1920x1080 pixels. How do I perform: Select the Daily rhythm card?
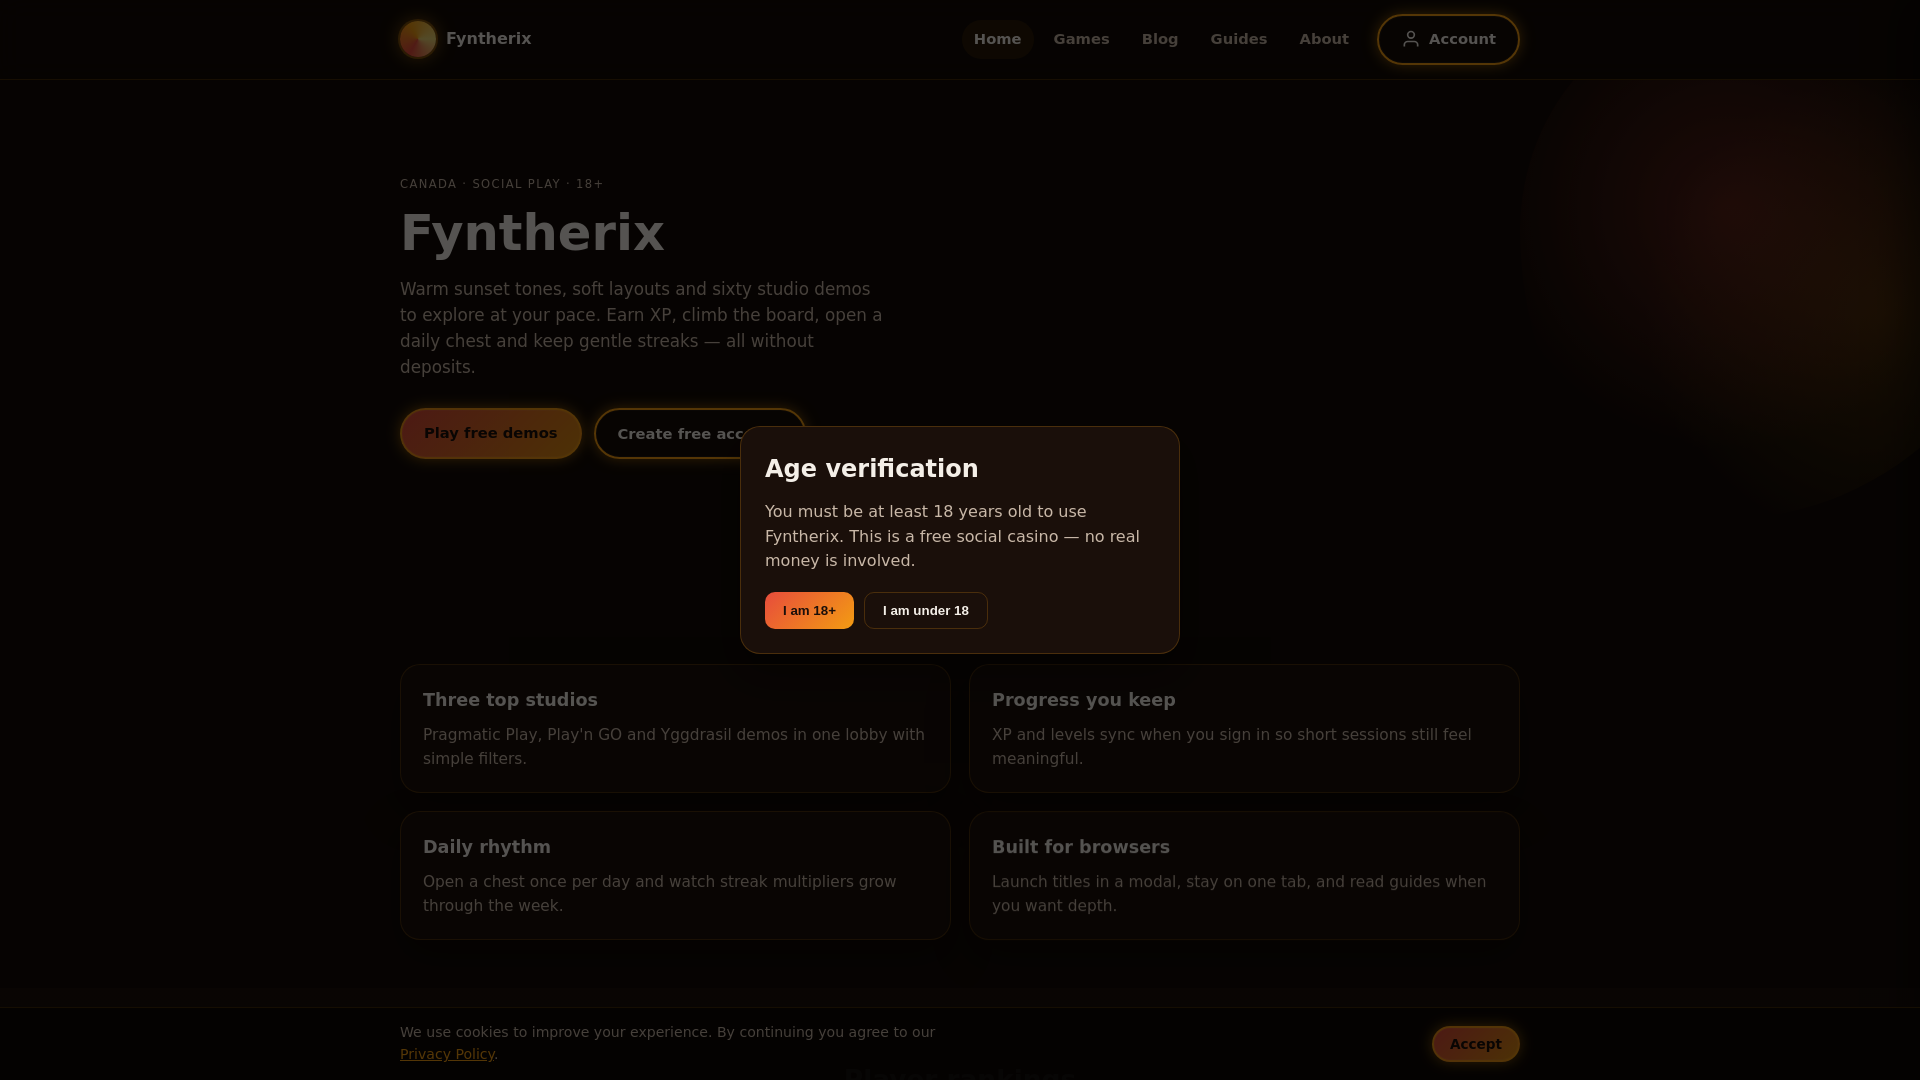(x=675, y=875)
